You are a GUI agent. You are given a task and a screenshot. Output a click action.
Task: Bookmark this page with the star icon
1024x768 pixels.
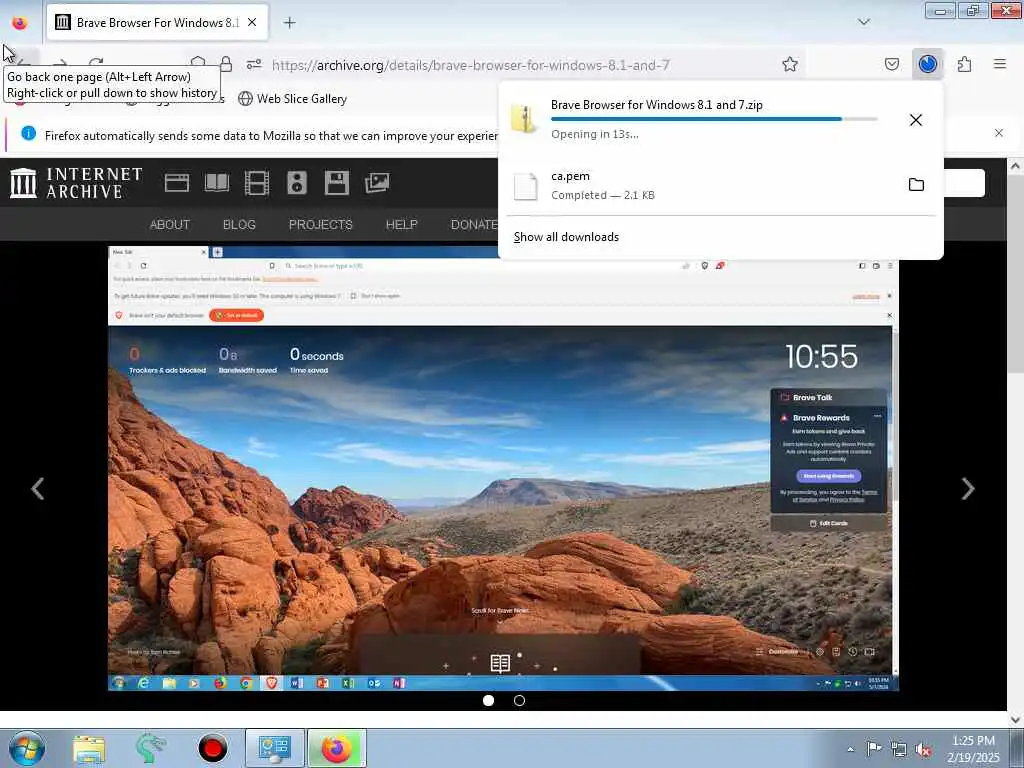pos(790,64)
